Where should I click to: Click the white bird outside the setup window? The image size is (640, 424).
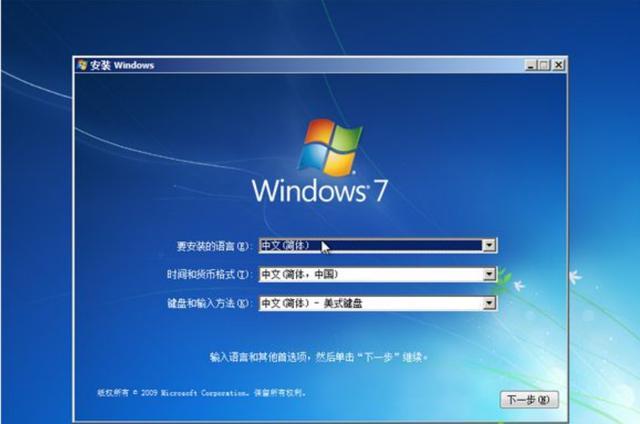576,277
